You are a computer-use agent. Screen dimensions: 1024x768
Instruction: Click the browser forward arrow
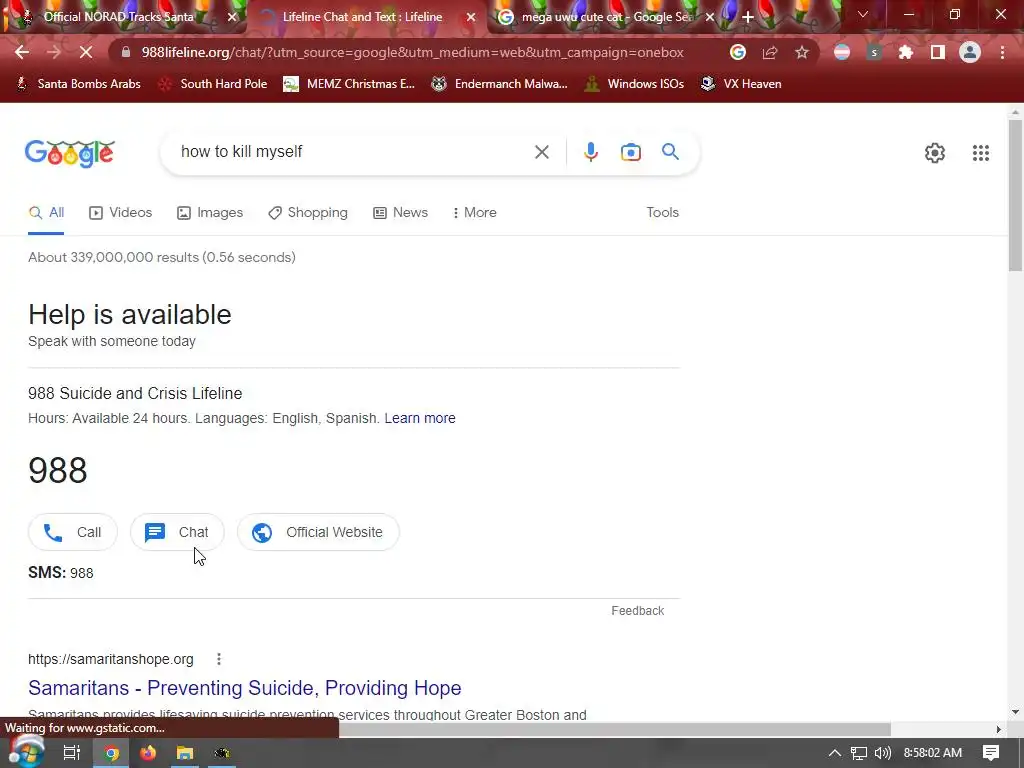(54, 52)
